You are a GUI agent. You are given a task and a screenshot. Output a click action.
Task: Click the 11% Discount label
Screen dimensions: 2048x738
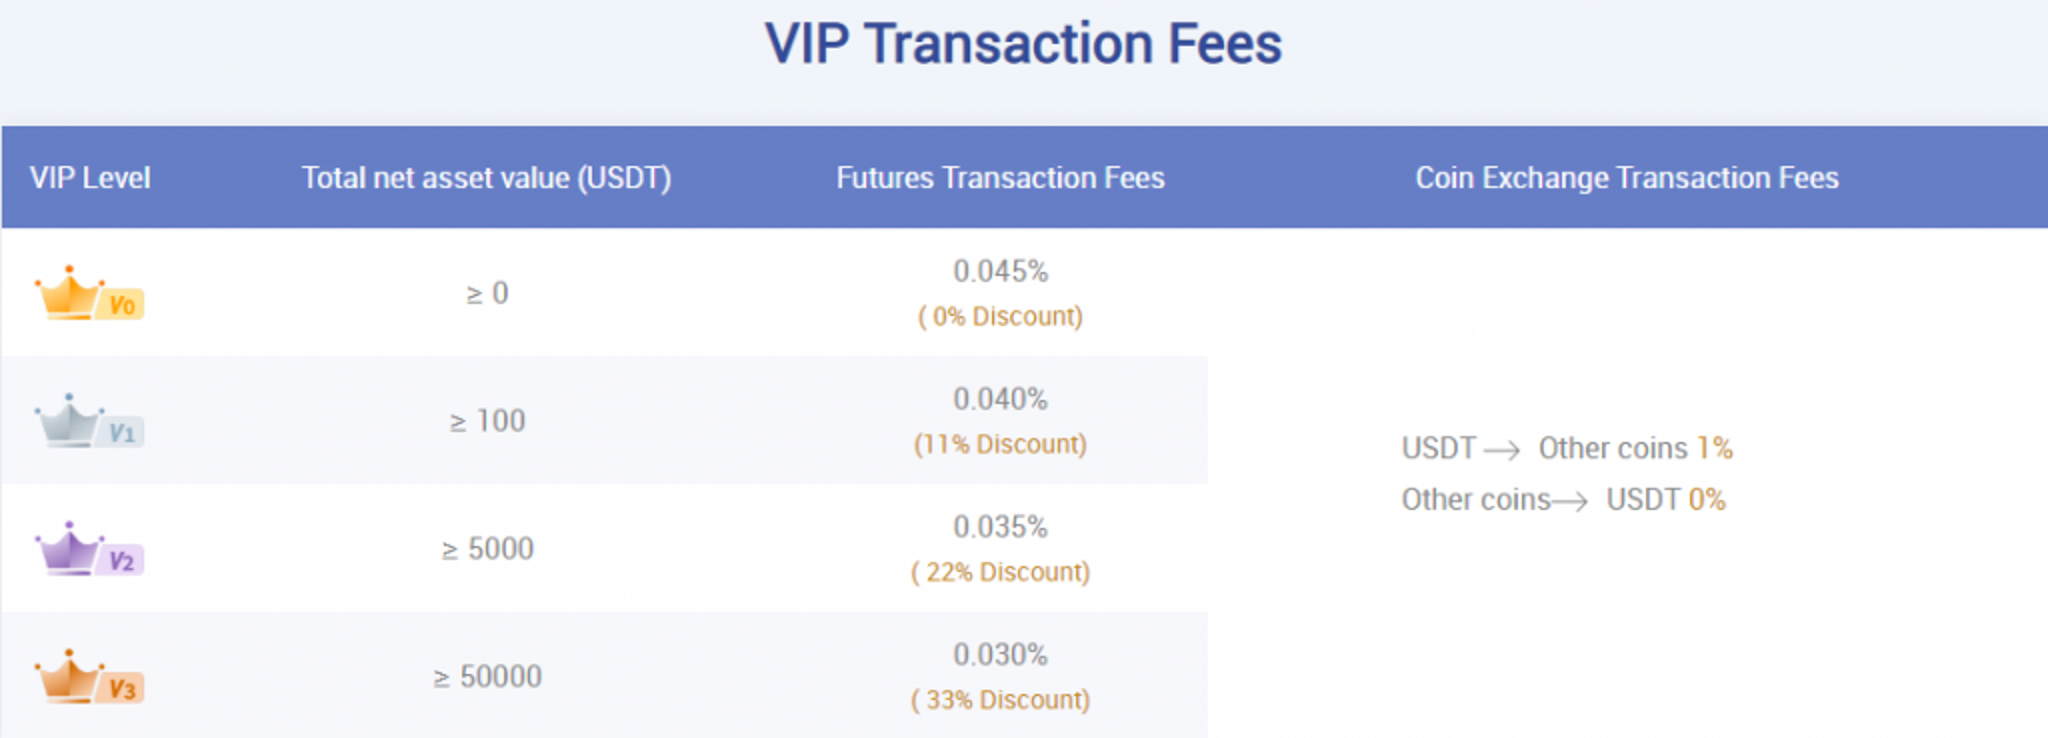[1000, 444]
